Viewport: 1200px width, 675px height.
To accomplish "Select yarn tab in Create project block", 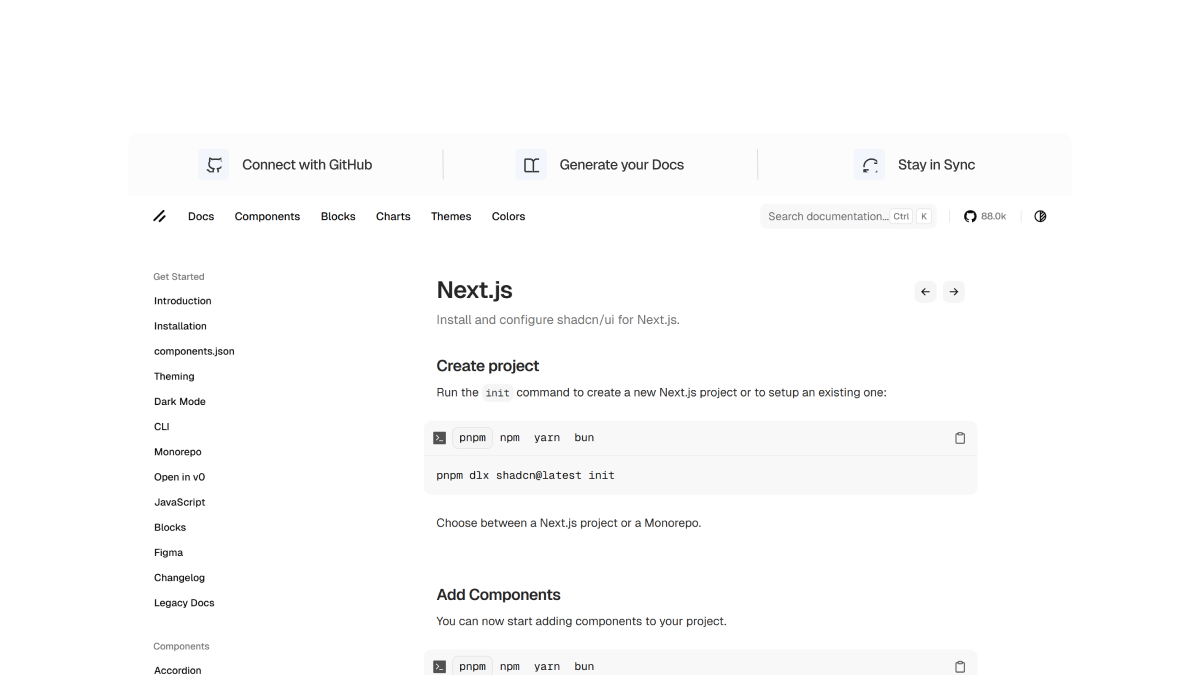I will click(547, 438).
